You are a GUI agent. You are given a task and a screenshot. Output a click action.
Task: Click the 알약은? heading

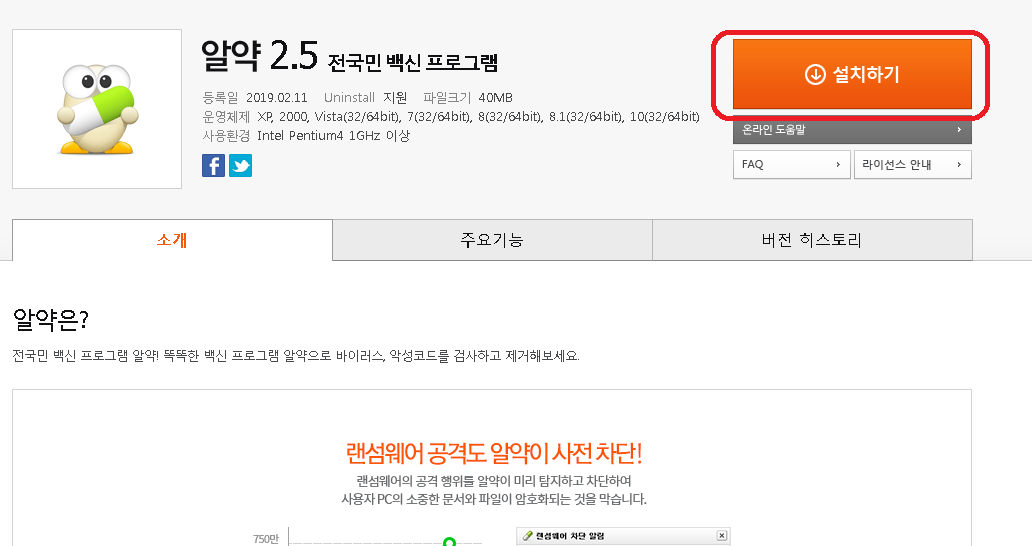51,320
